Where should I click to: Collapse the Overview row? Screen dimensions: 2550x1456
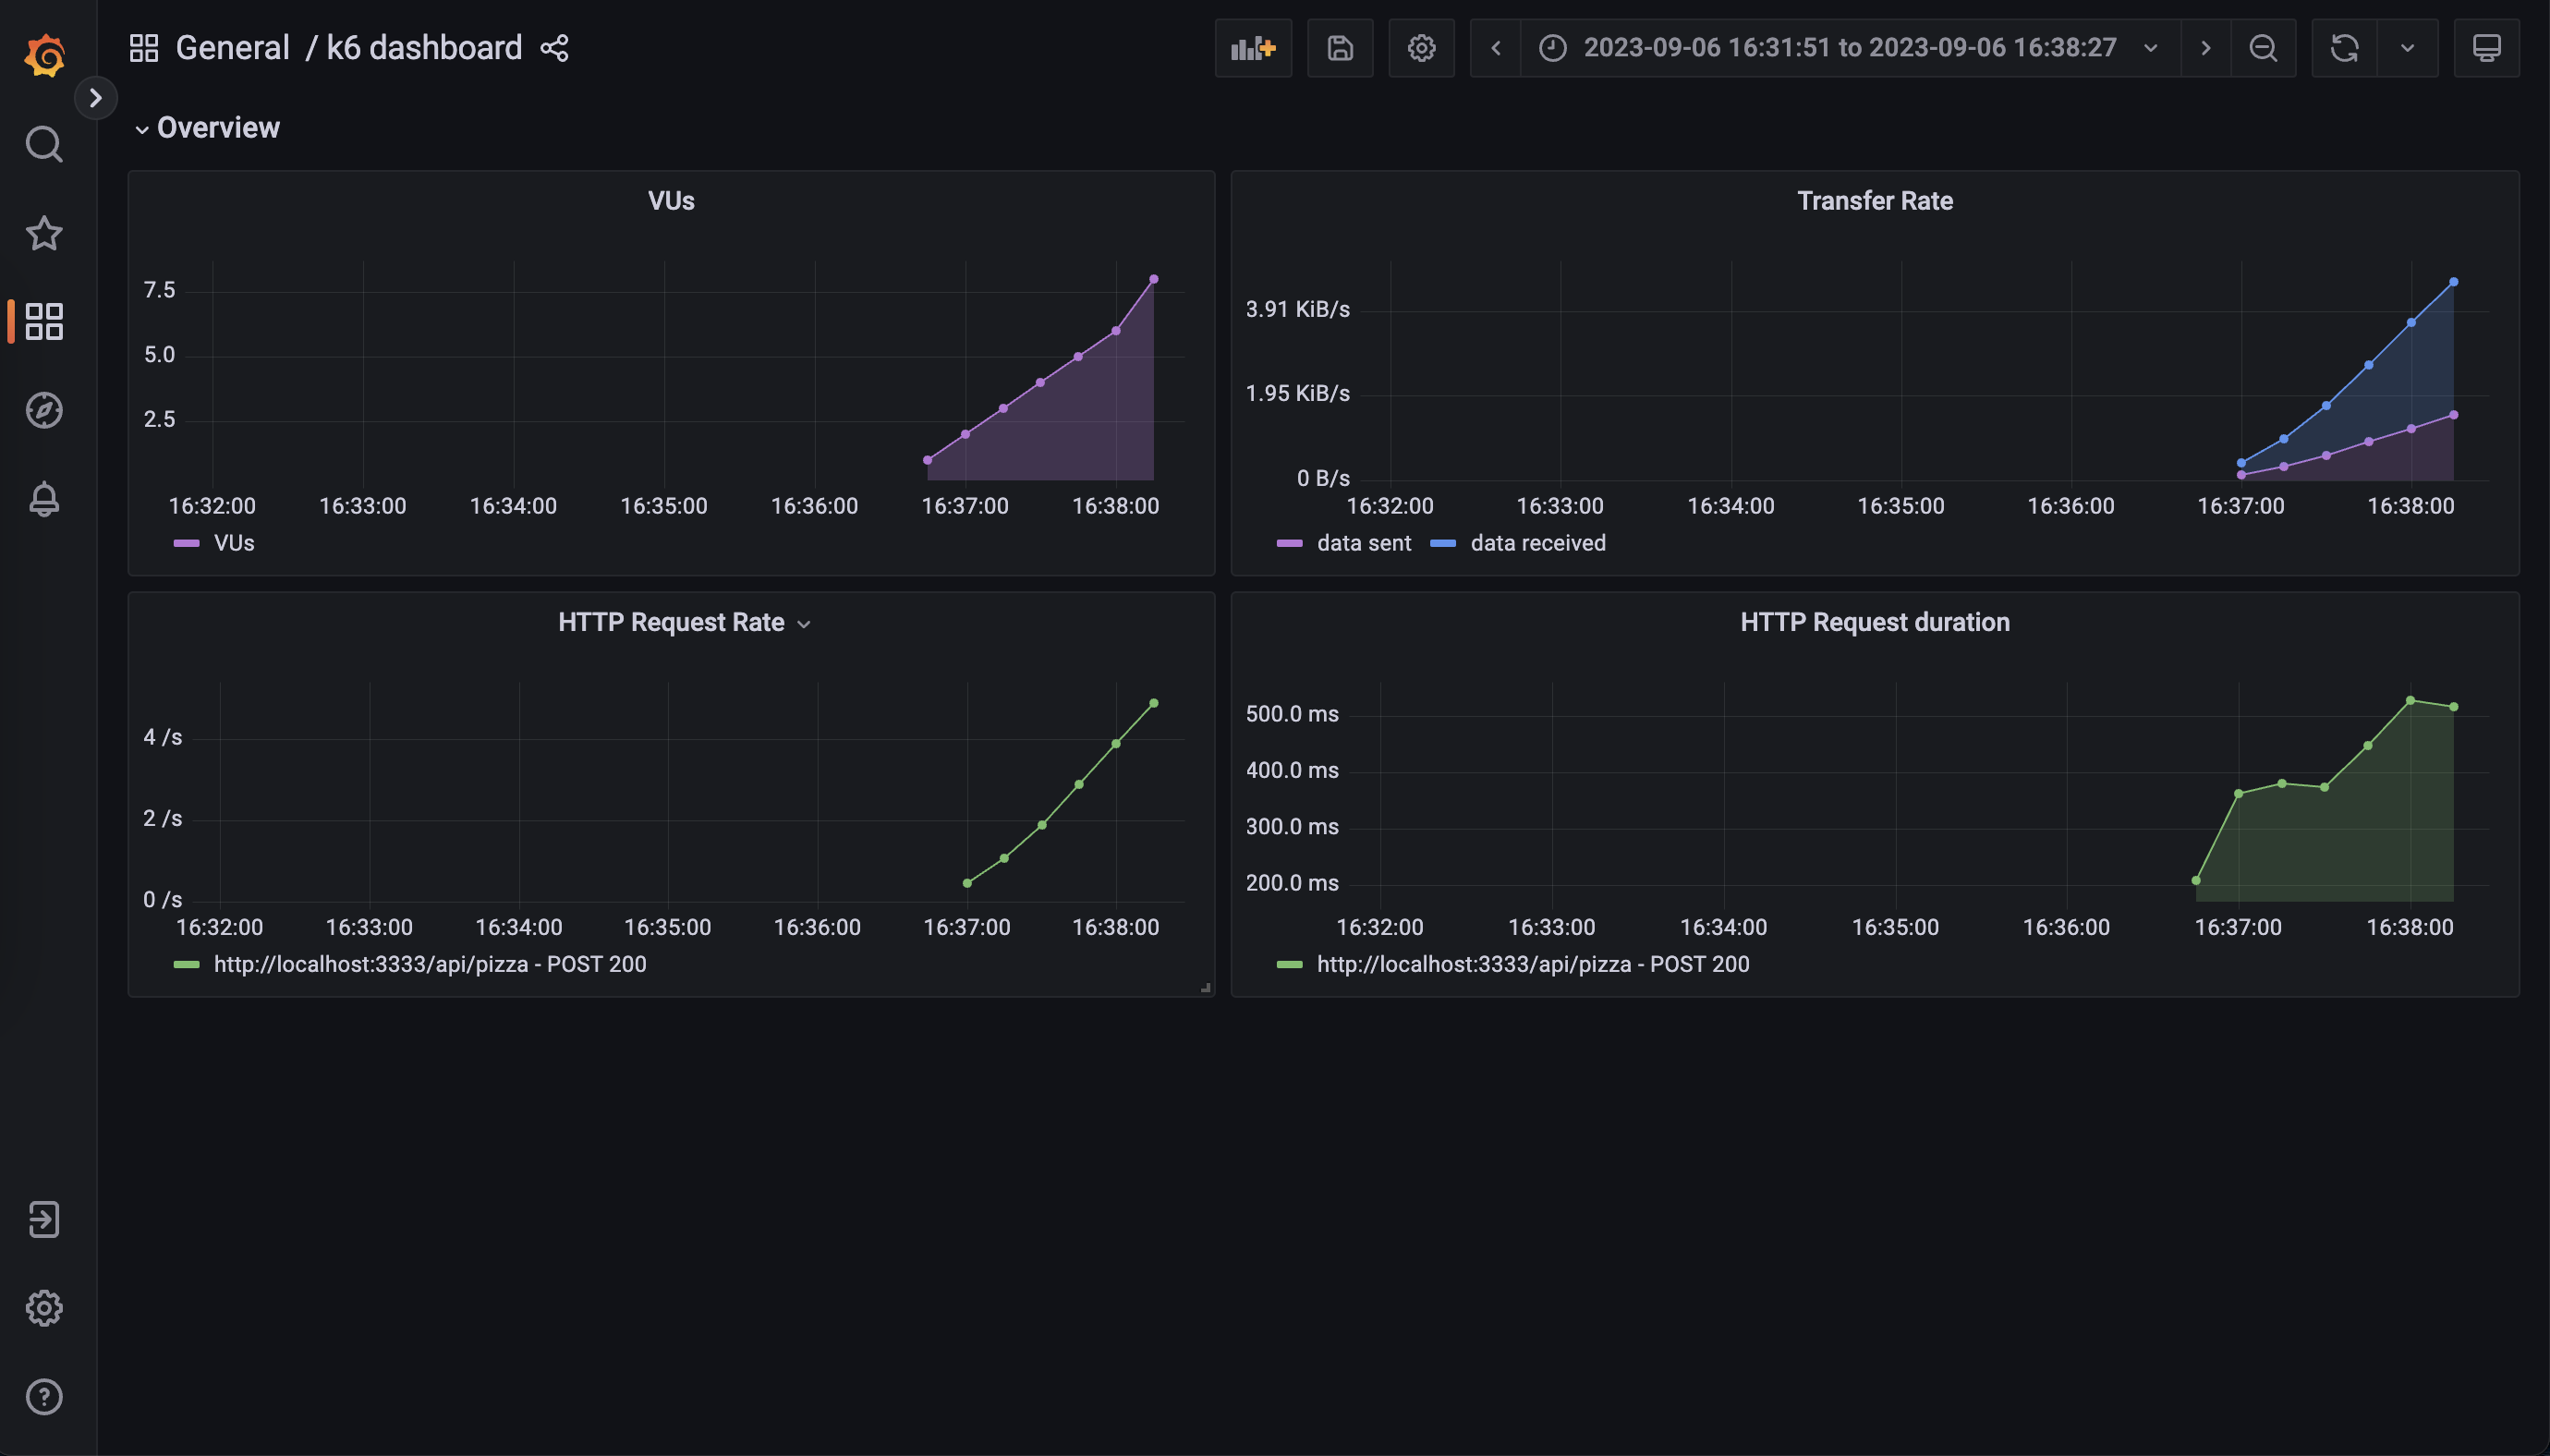point(142,129)
